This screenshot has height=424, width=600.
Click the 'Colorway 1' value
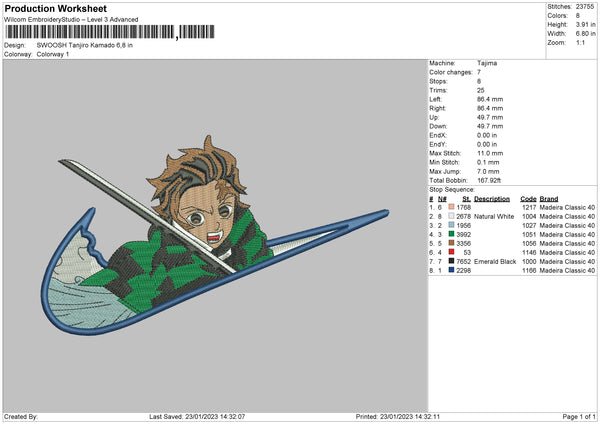53,54
